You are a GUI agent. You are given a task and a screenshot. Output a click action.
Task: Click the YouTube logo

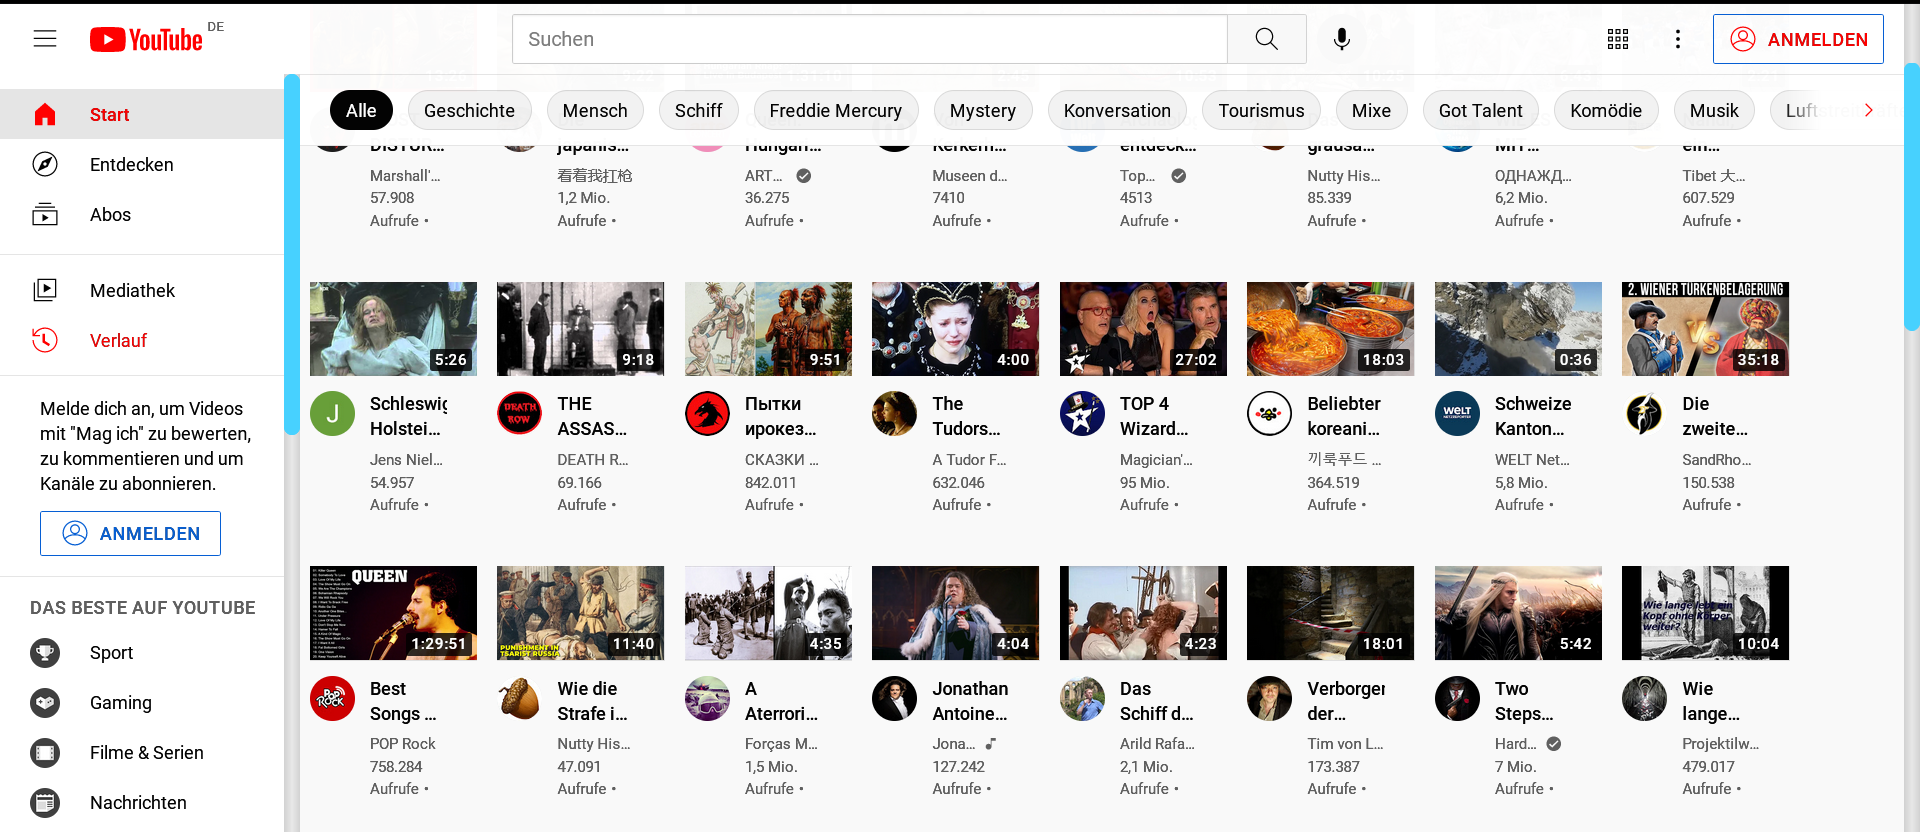[147, 39]
